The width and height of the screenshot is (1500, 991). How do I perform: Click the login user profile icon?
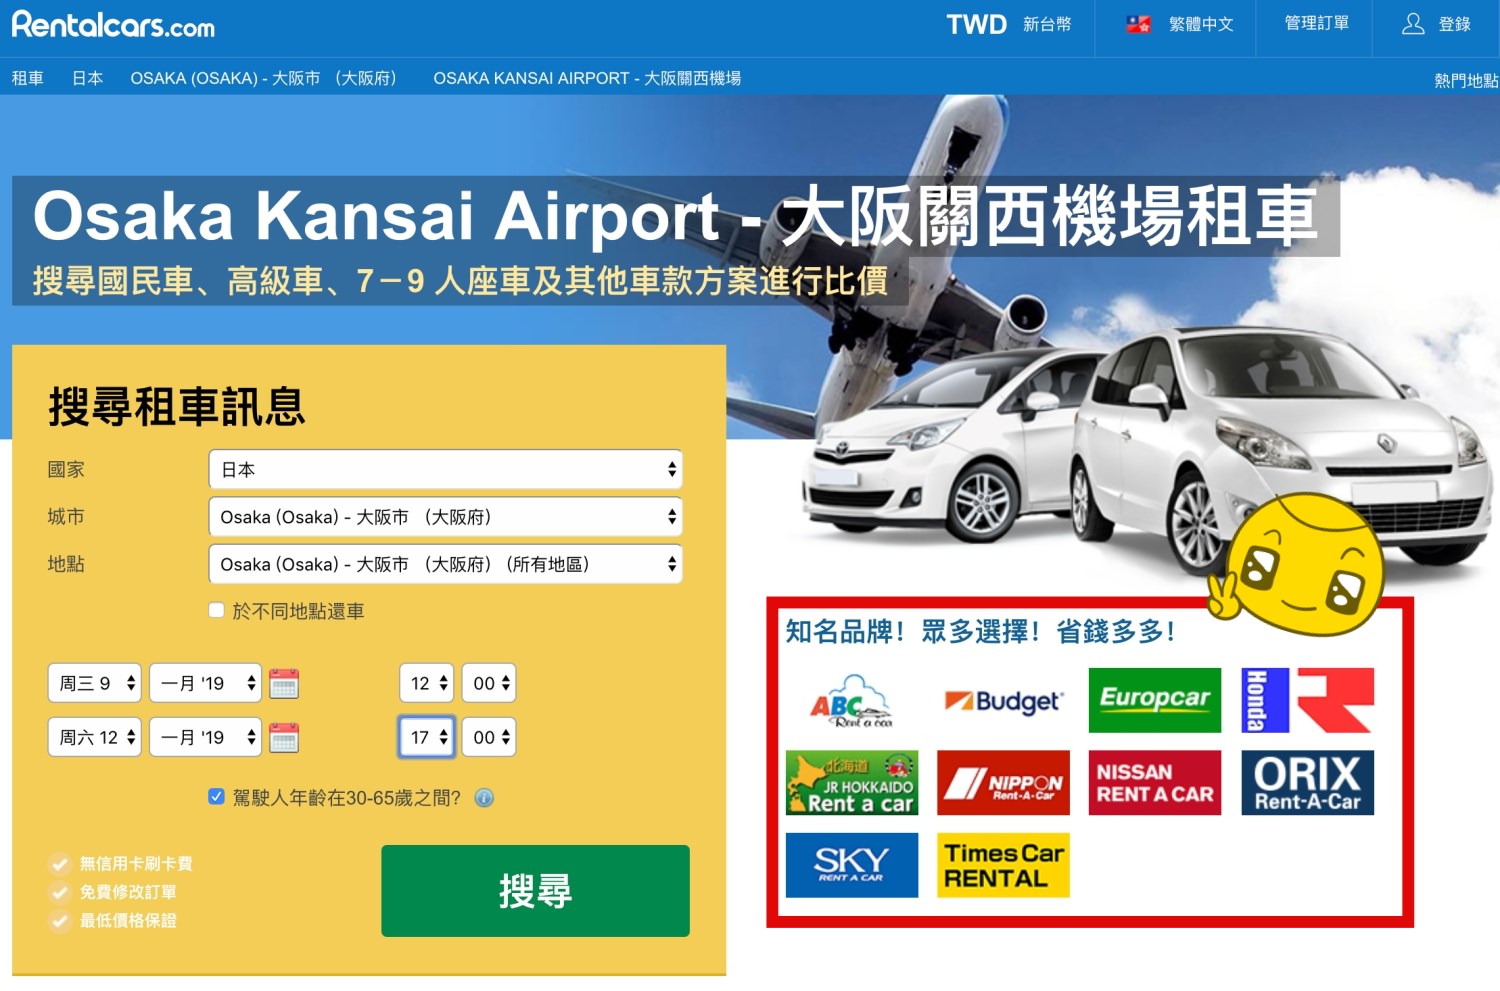point(1413,24)
